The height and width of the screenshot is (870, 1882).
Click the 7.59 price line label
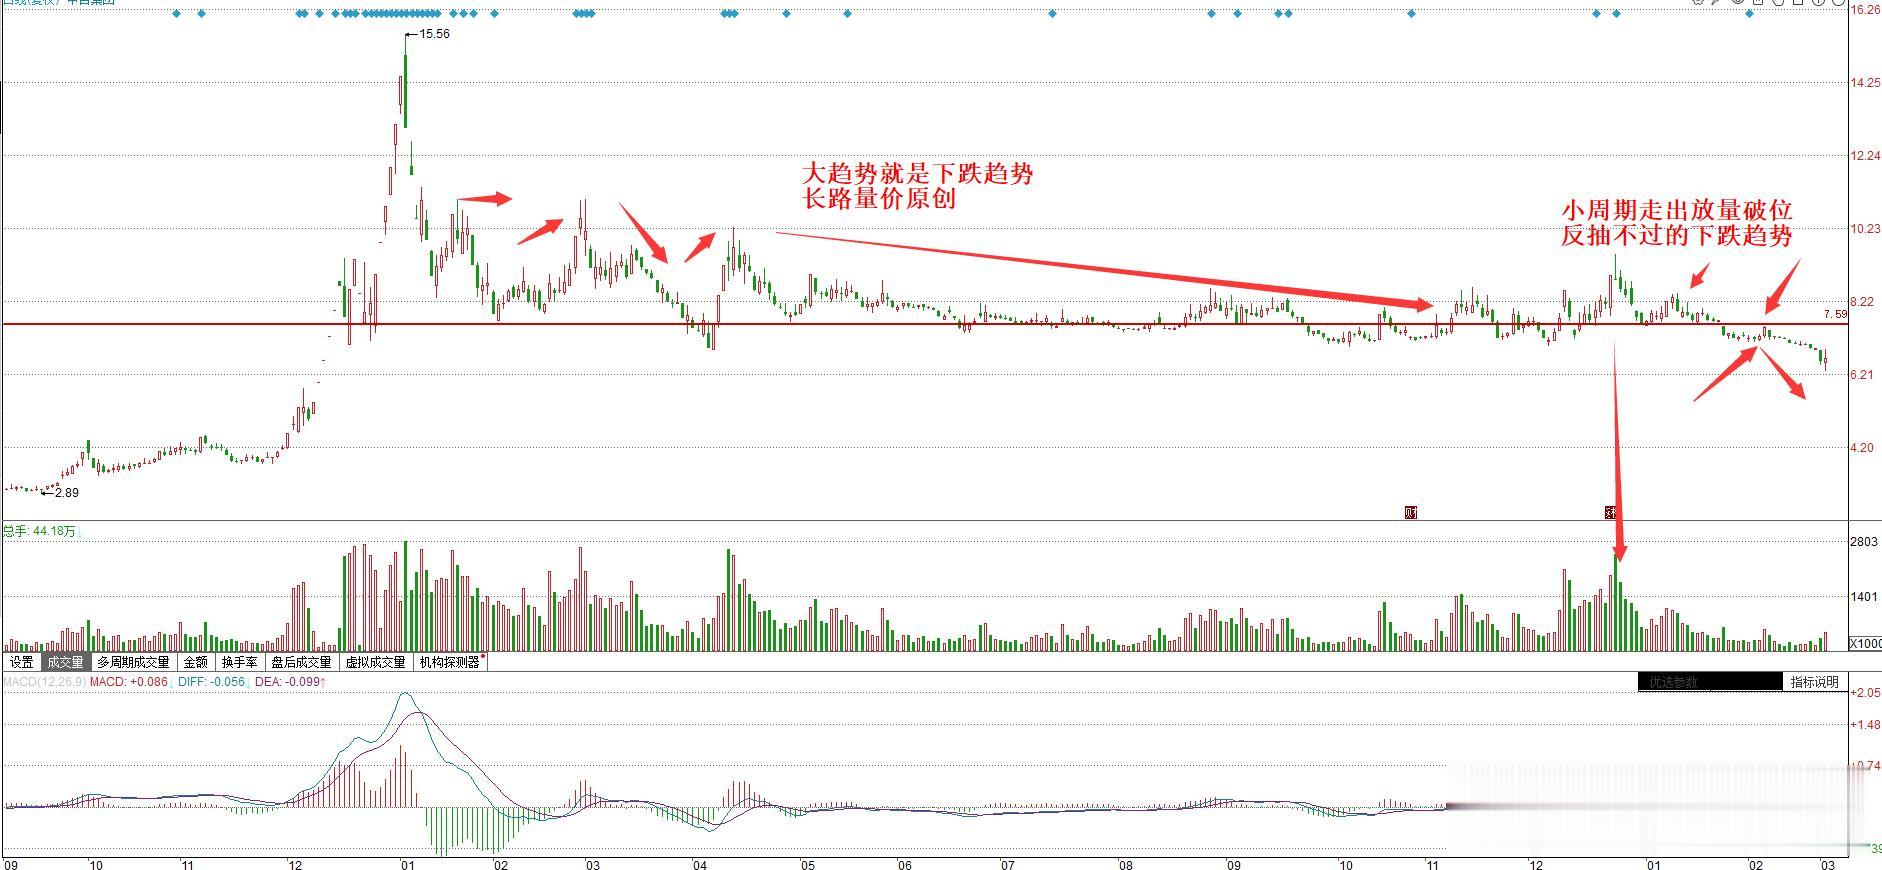coord(1836,314)
